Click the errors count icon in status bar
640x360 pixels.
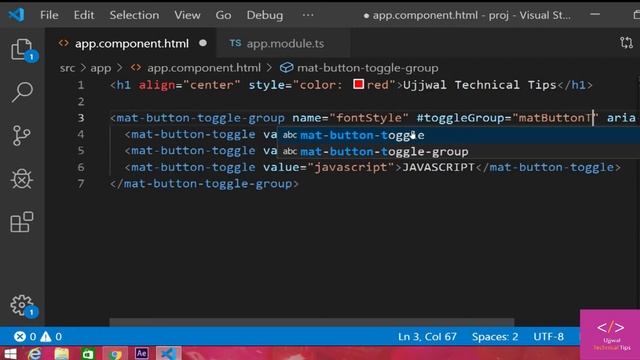(x=20, y=337)
